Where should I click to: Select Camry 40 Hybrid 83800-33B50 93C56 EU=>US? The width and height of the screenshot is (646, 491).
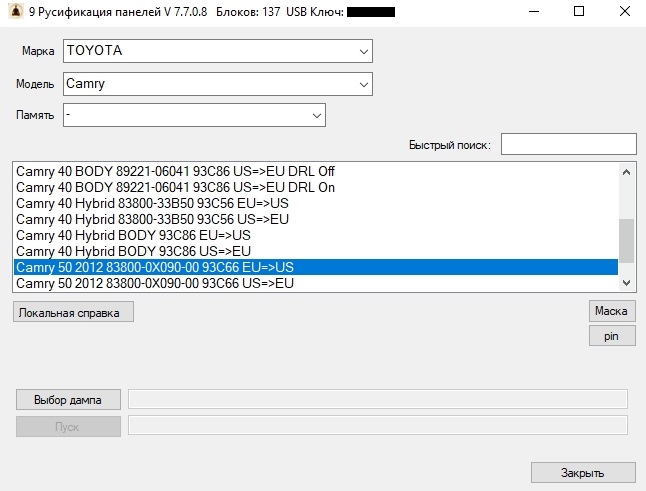point(316,203)
